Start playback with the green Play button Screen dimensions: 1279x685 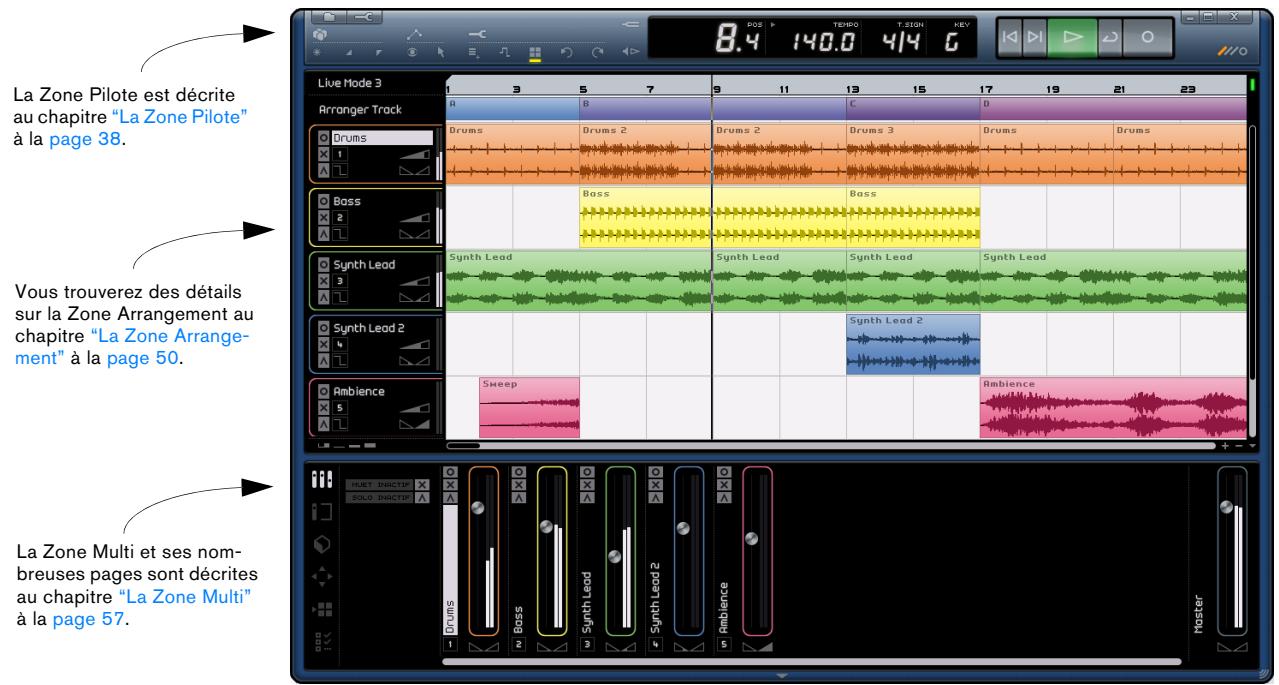1072,36
